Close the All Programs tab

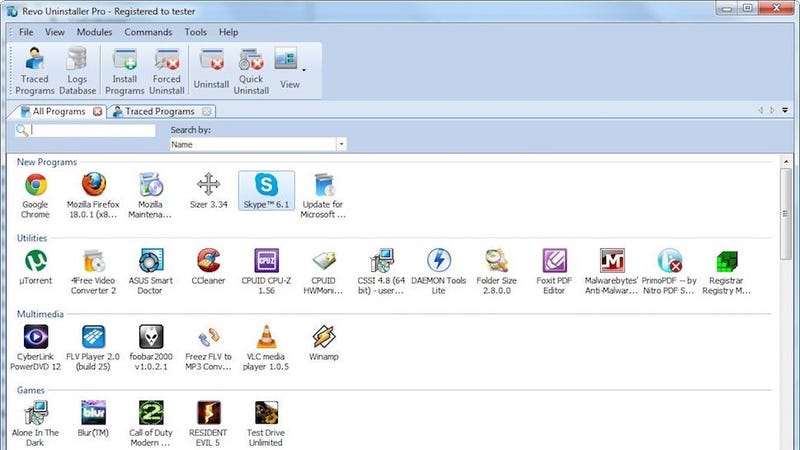pos(97,111)
